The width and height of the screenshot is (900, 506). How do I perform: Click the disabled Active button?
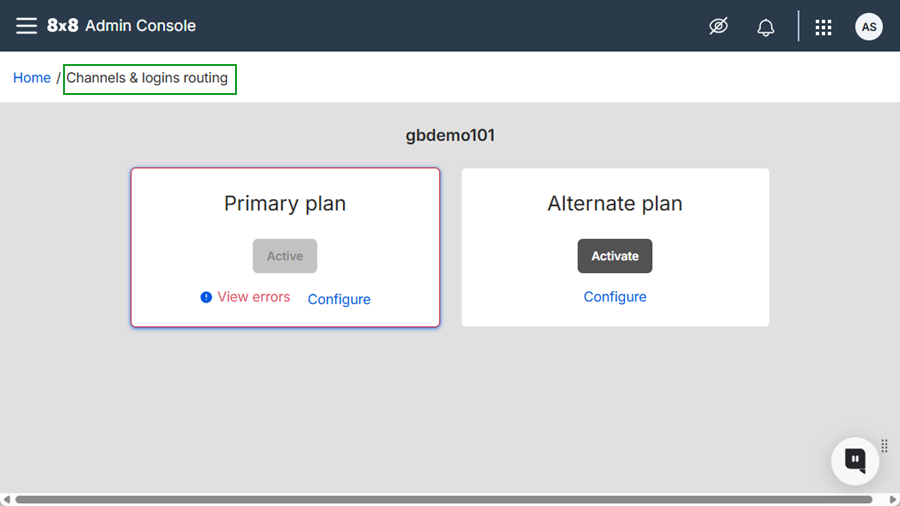click(285, 256)
